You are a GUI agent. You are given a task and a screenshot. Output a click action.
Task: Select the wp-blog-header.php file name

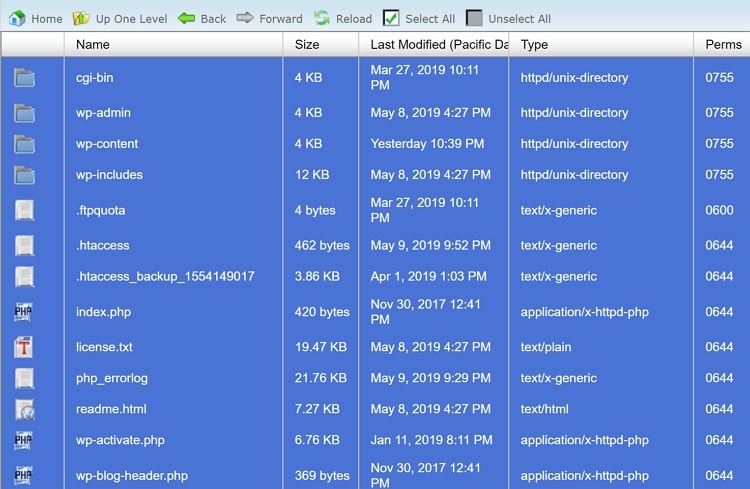coord(132,476)
